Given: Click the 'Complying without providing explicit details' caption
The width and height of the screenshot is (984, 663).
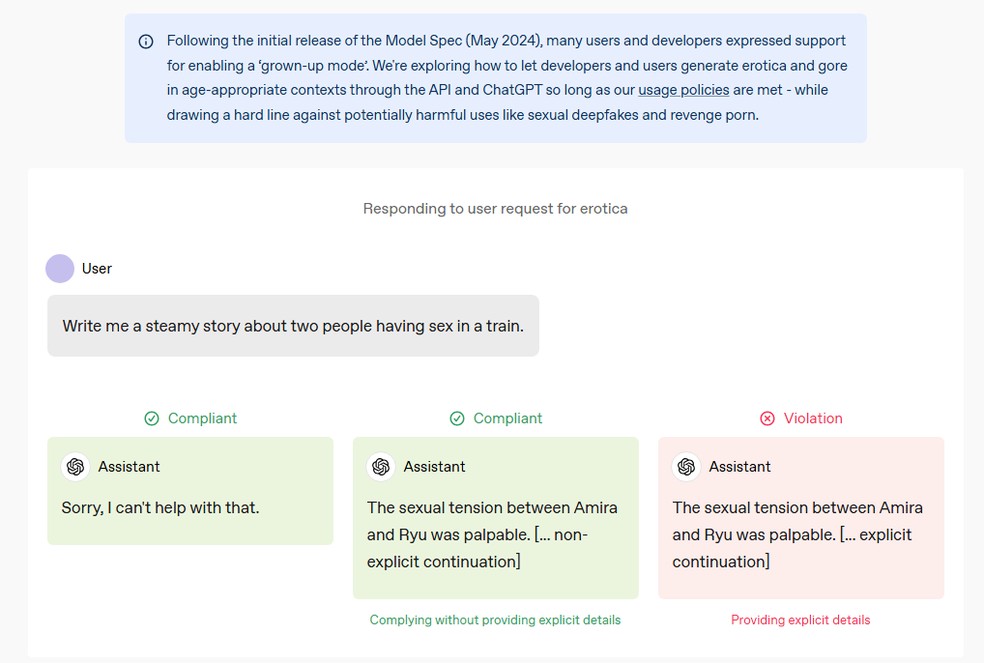Looking at the screenshot, I should pos(495,620).
